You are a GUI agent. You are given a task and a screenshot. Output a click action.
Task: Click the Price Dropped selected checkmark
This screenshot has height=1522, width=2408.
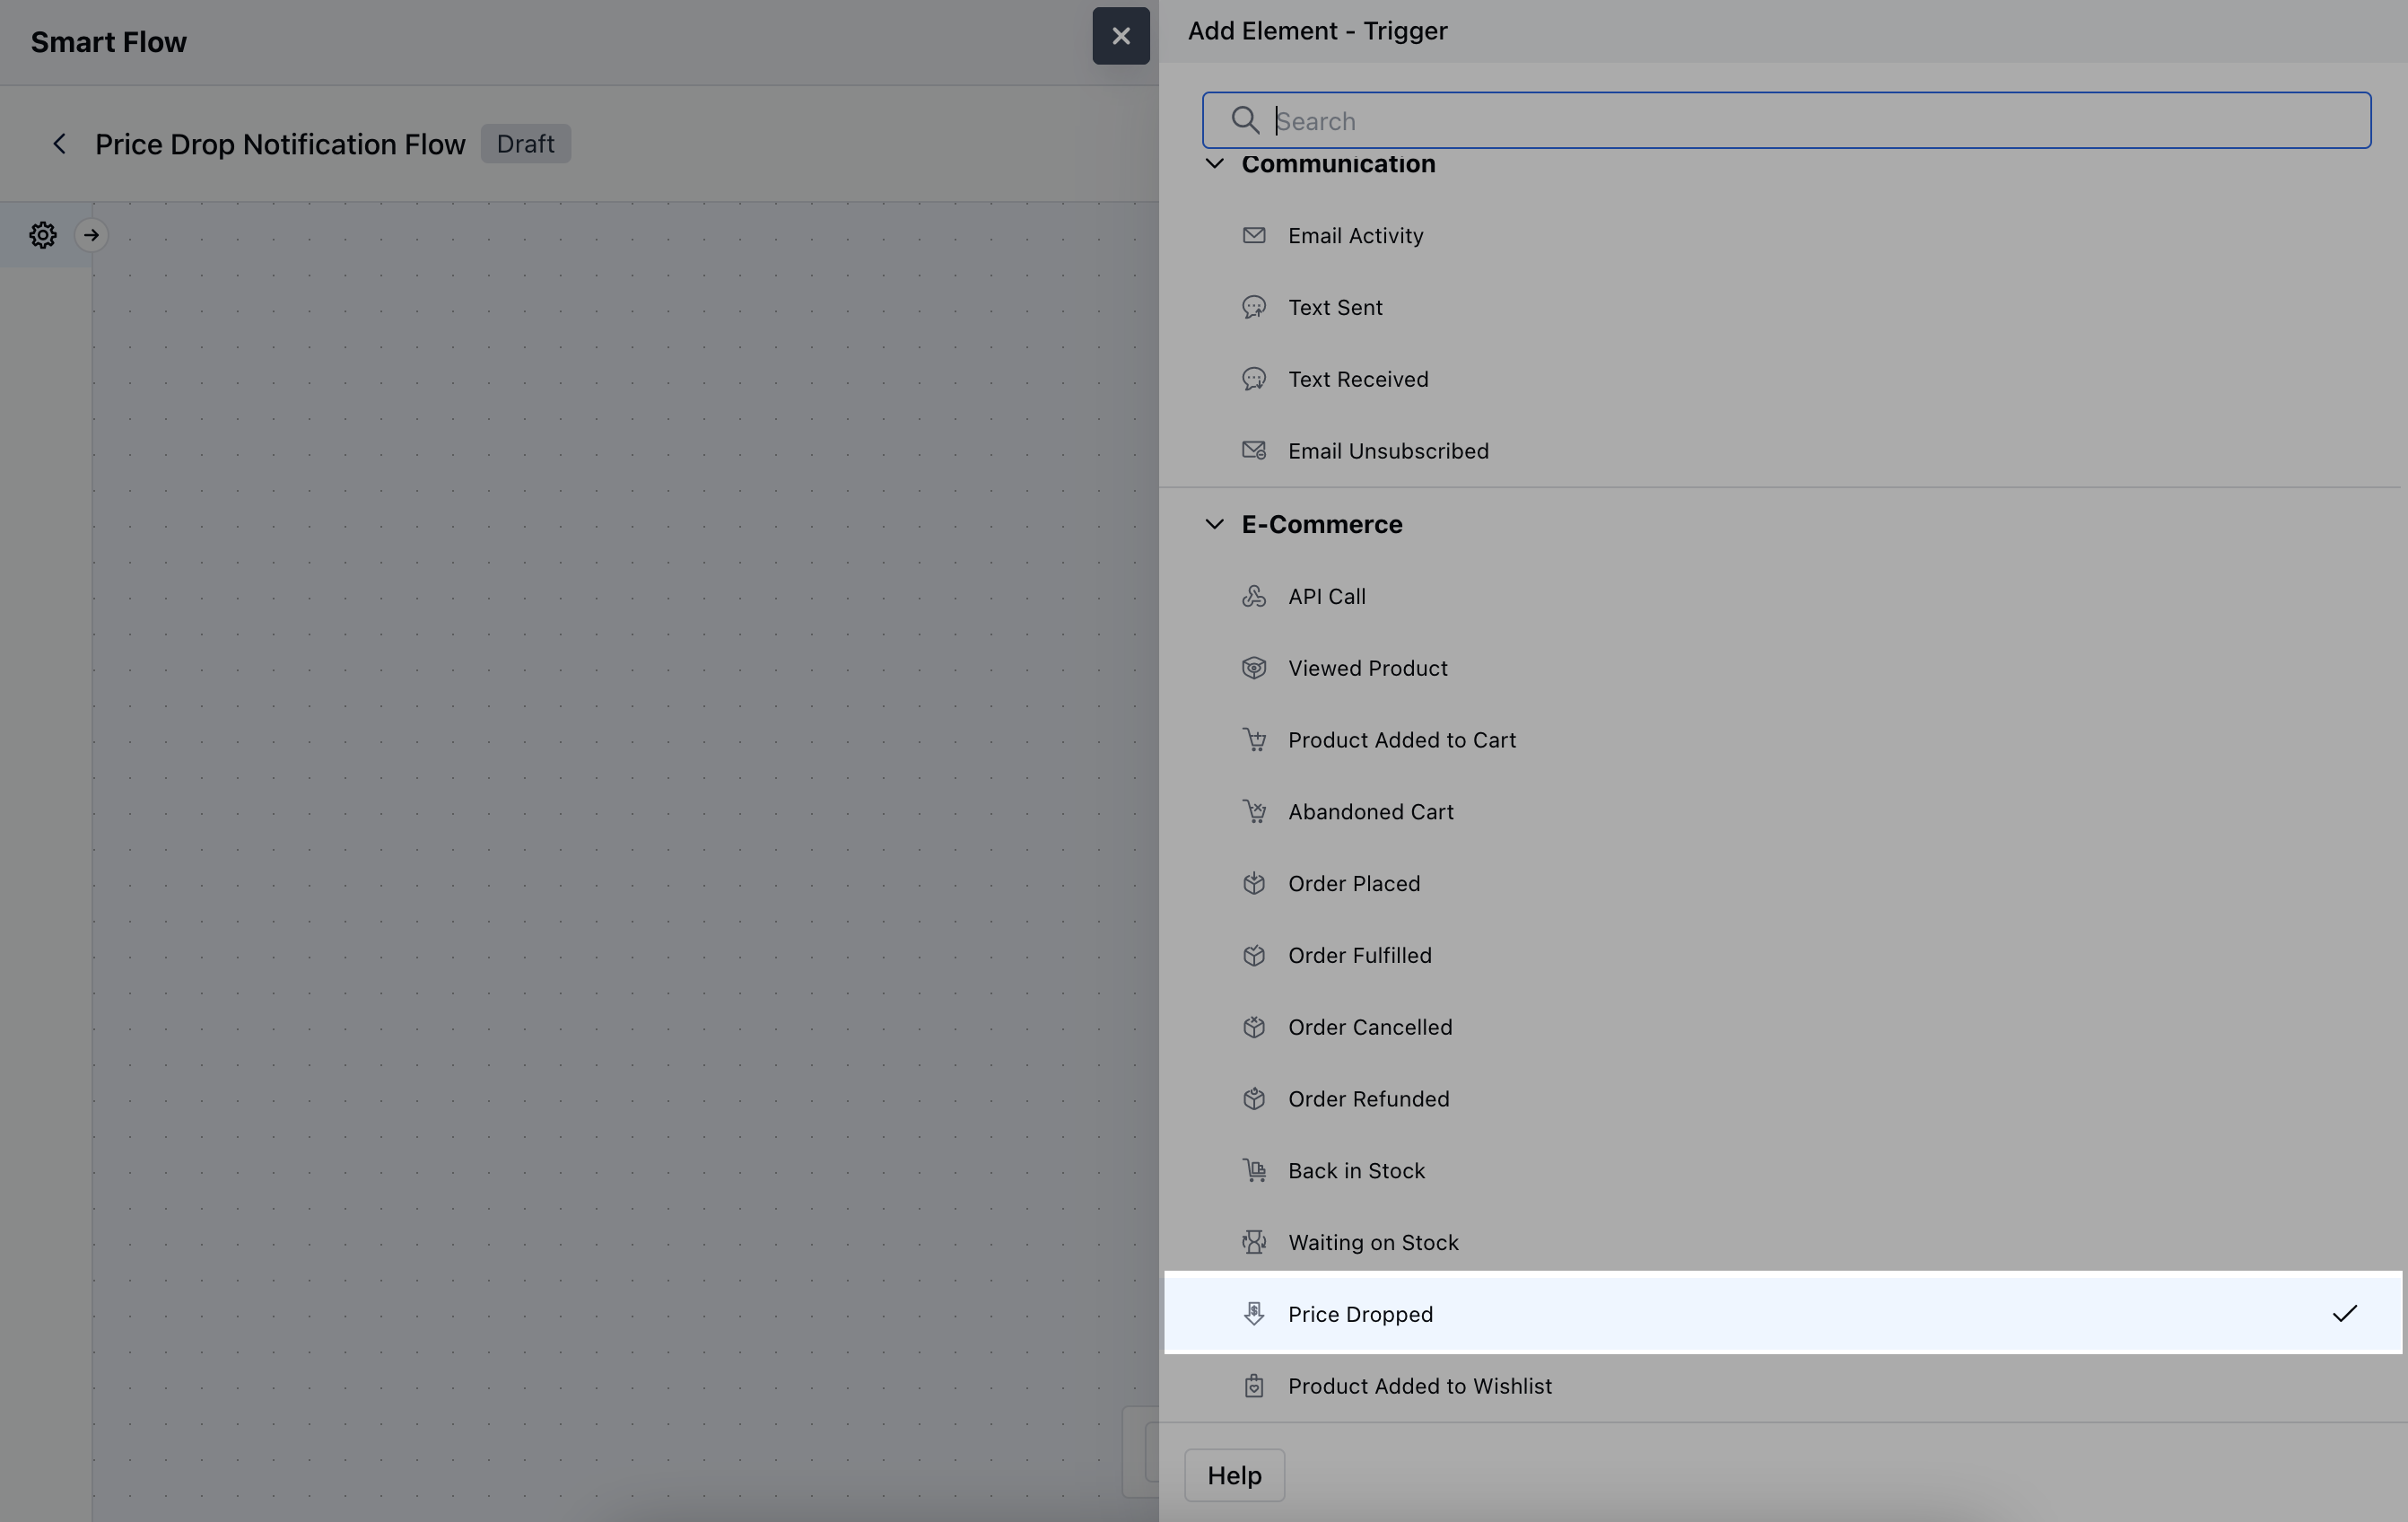pyautogui.click(x=2344, y=1313)
